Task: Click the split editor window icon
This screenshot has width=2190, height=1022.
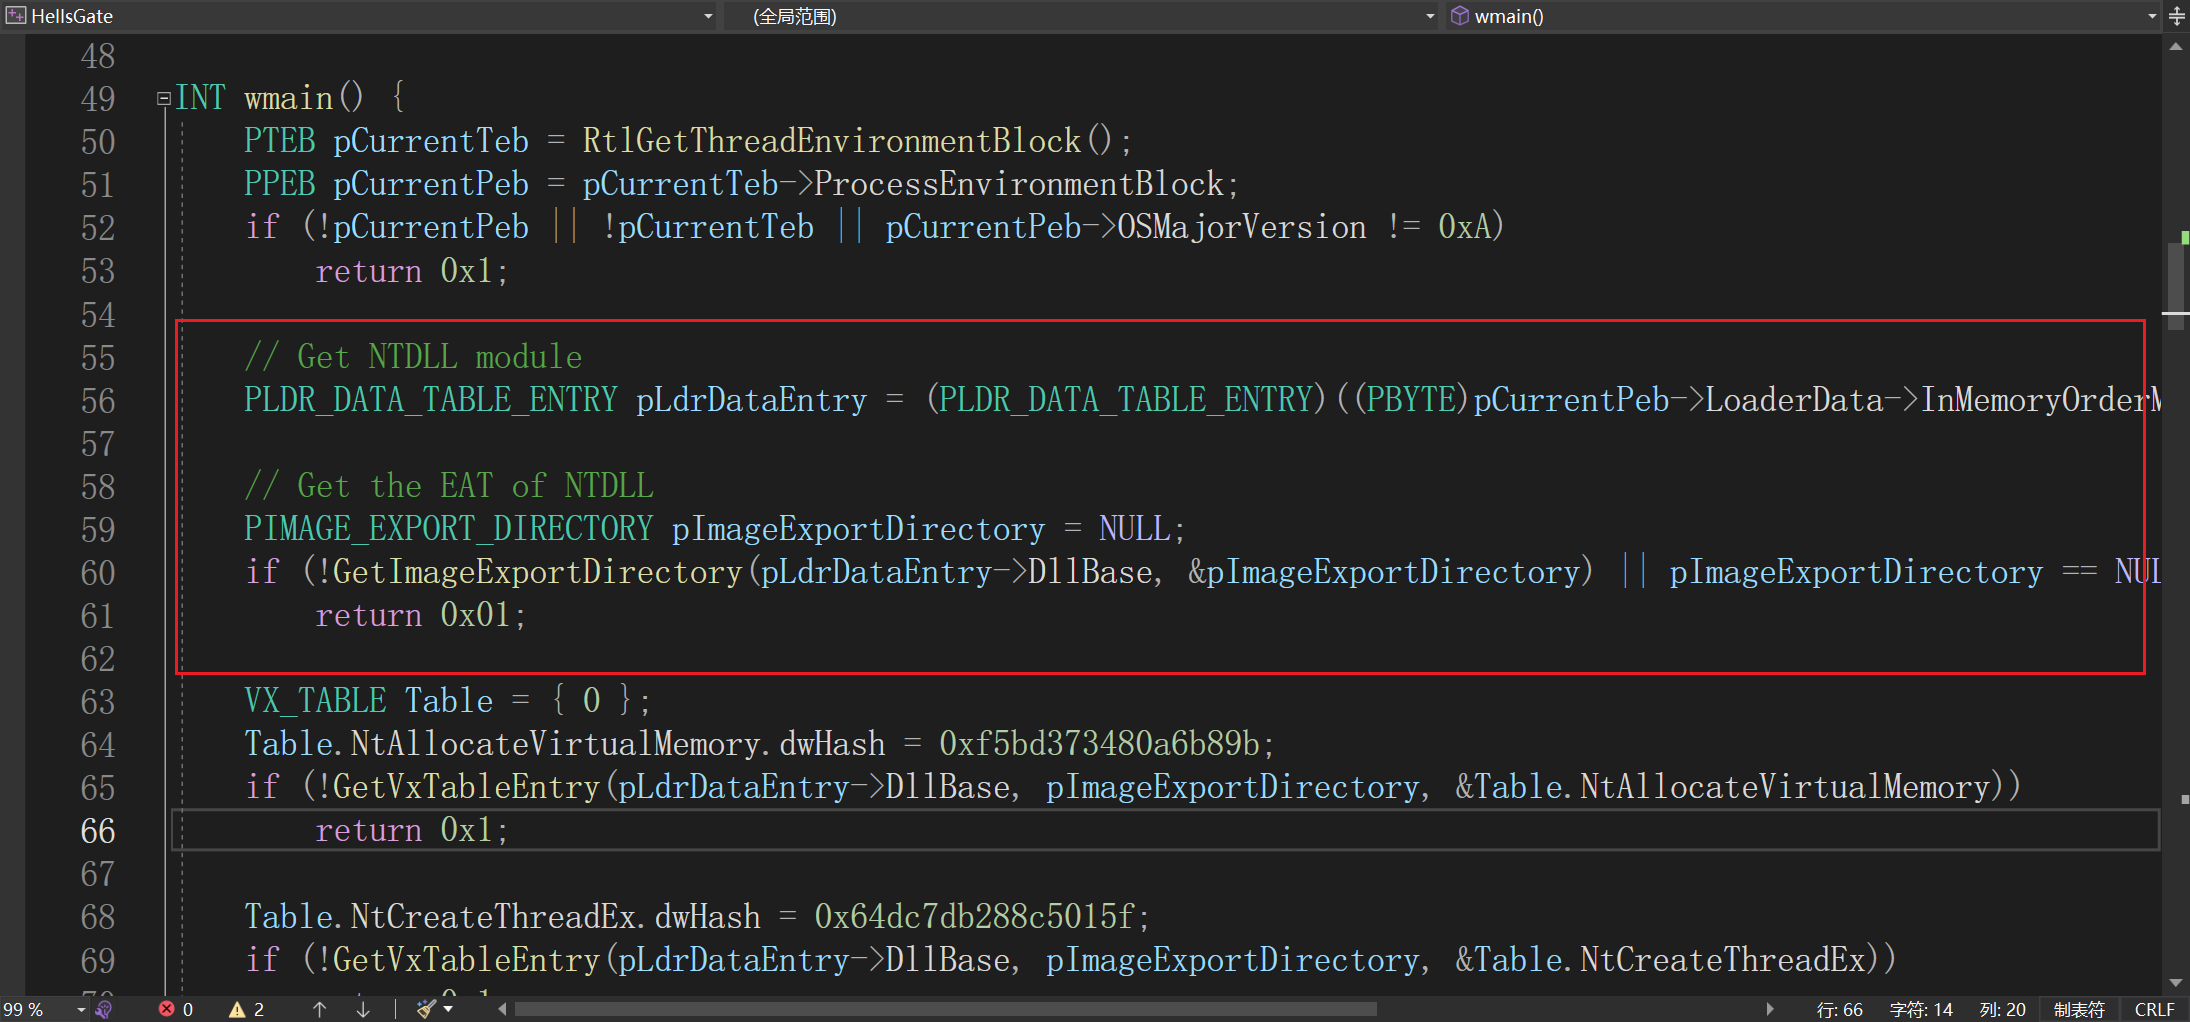Action: (2177, 16)
